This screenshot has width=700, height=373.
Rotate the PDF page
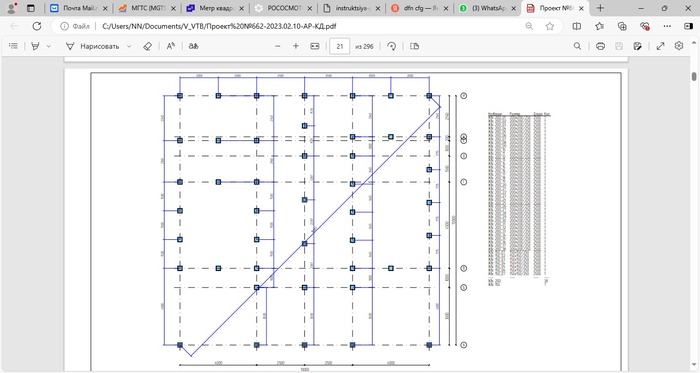(x=392, y=46)
